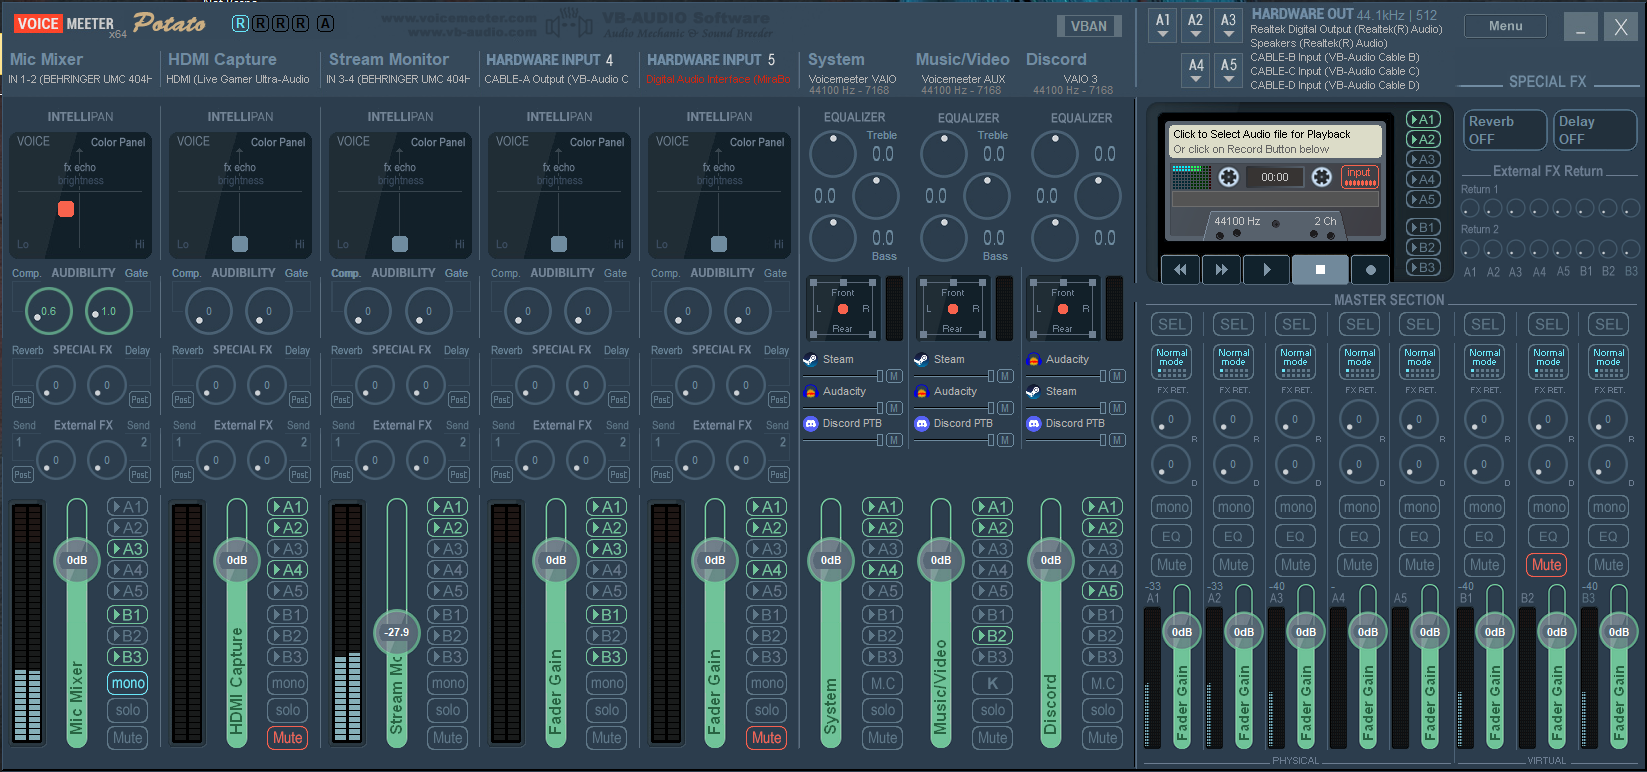Screen dimensions: 1647x772
Task: Click the cassette Record button
Action: [1370, 270]
